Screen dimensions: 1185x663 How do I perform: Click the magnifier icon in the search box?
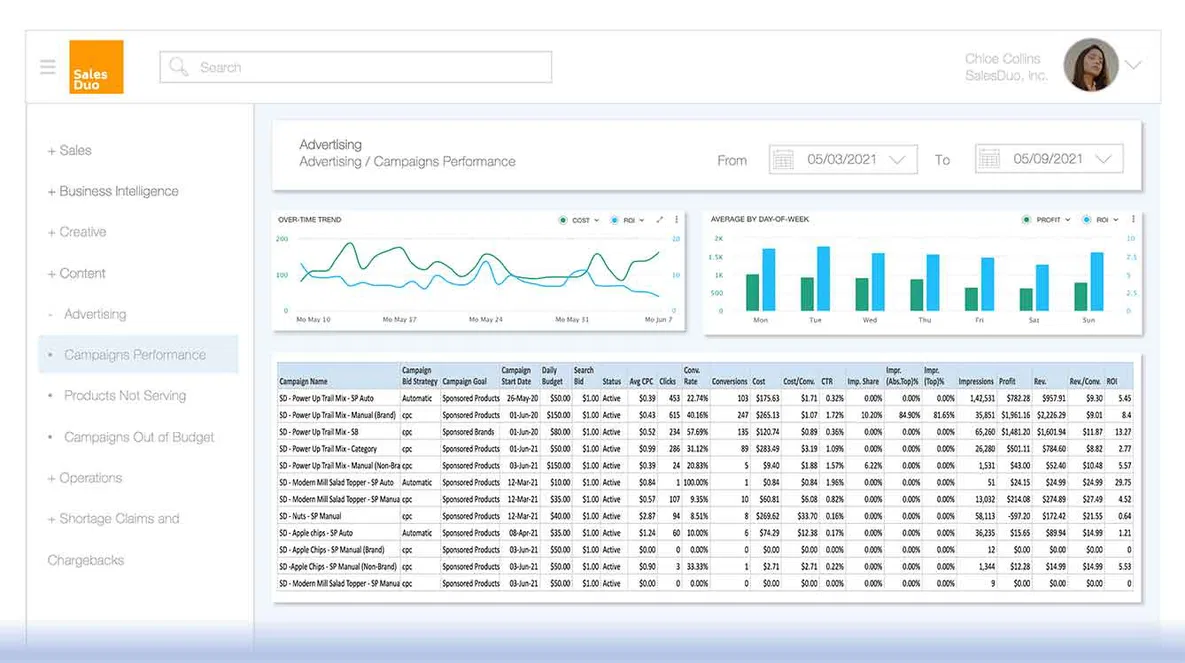point(178,67)
